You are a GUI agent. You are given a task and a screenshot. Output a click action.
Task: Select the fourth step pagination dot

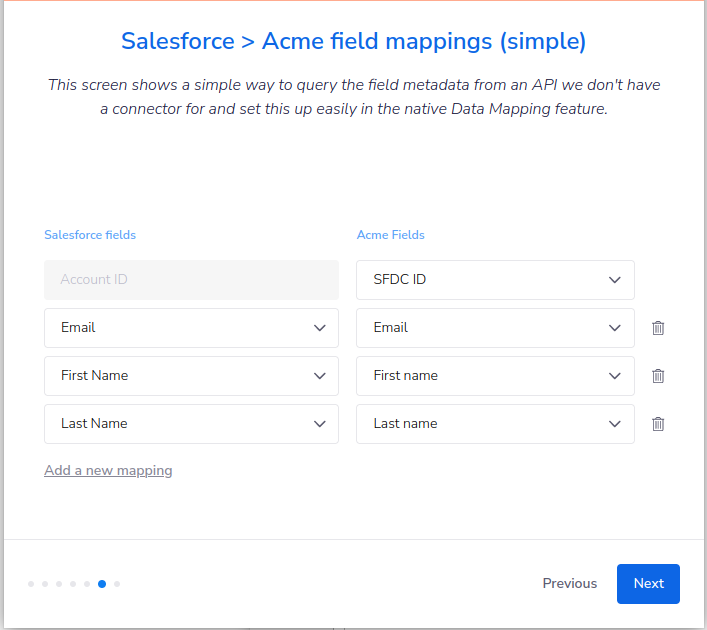click(x=73, y=584)
